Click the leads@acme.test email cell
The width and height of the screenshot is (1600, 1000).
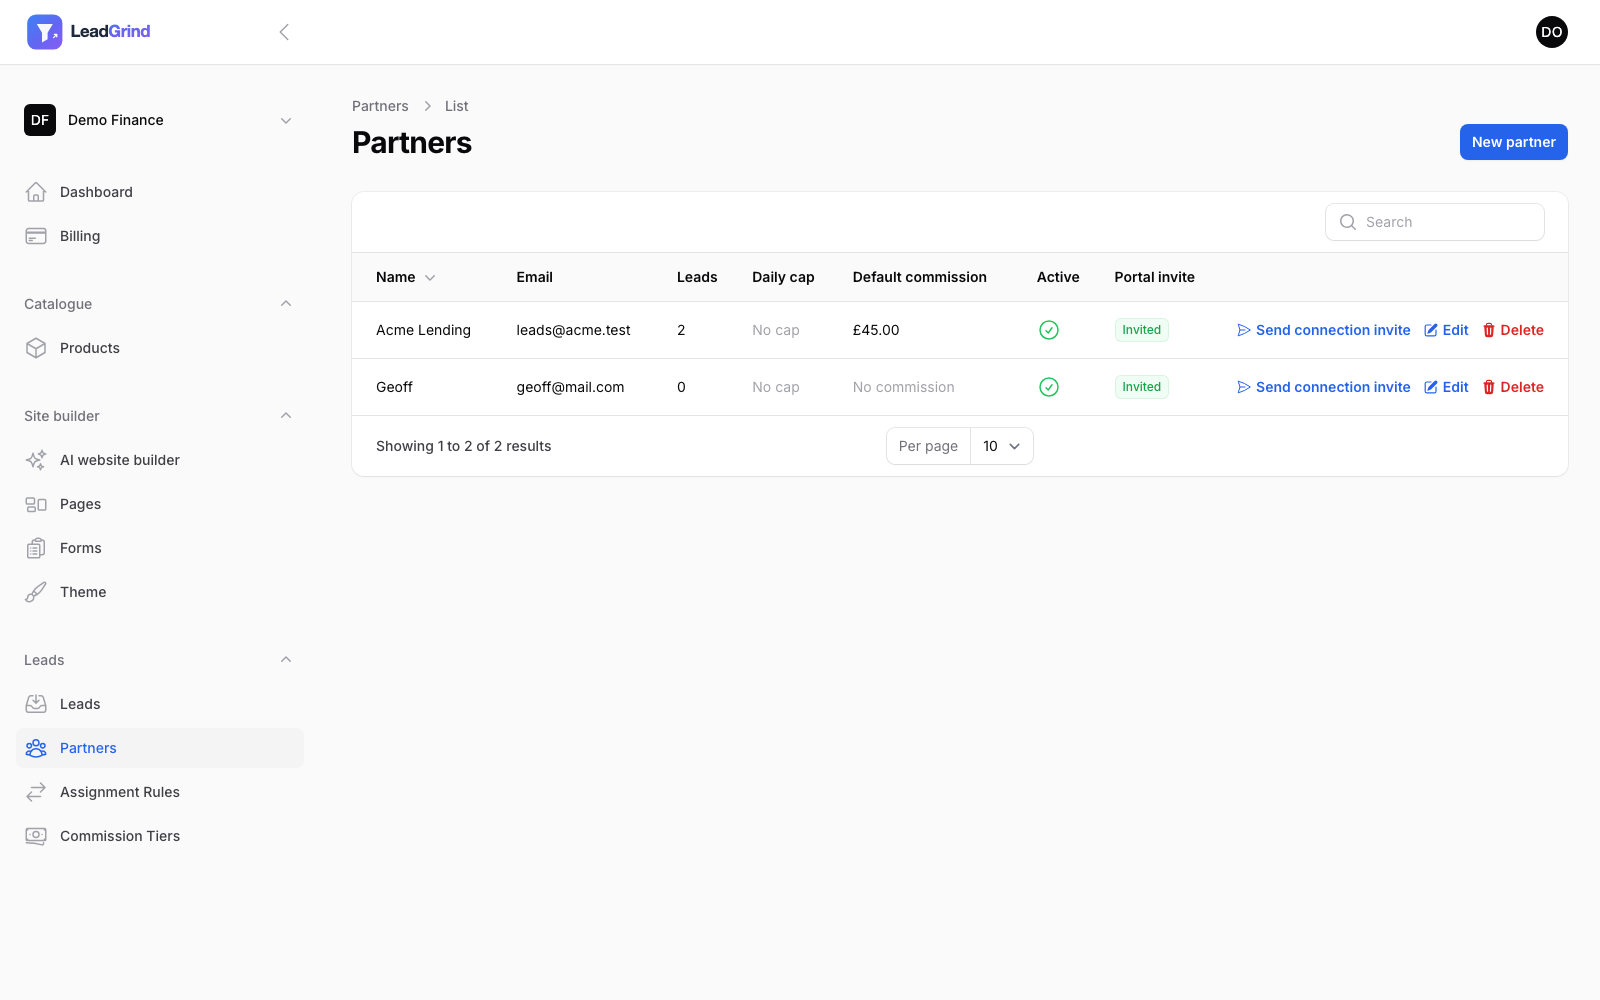pos(573,330)
